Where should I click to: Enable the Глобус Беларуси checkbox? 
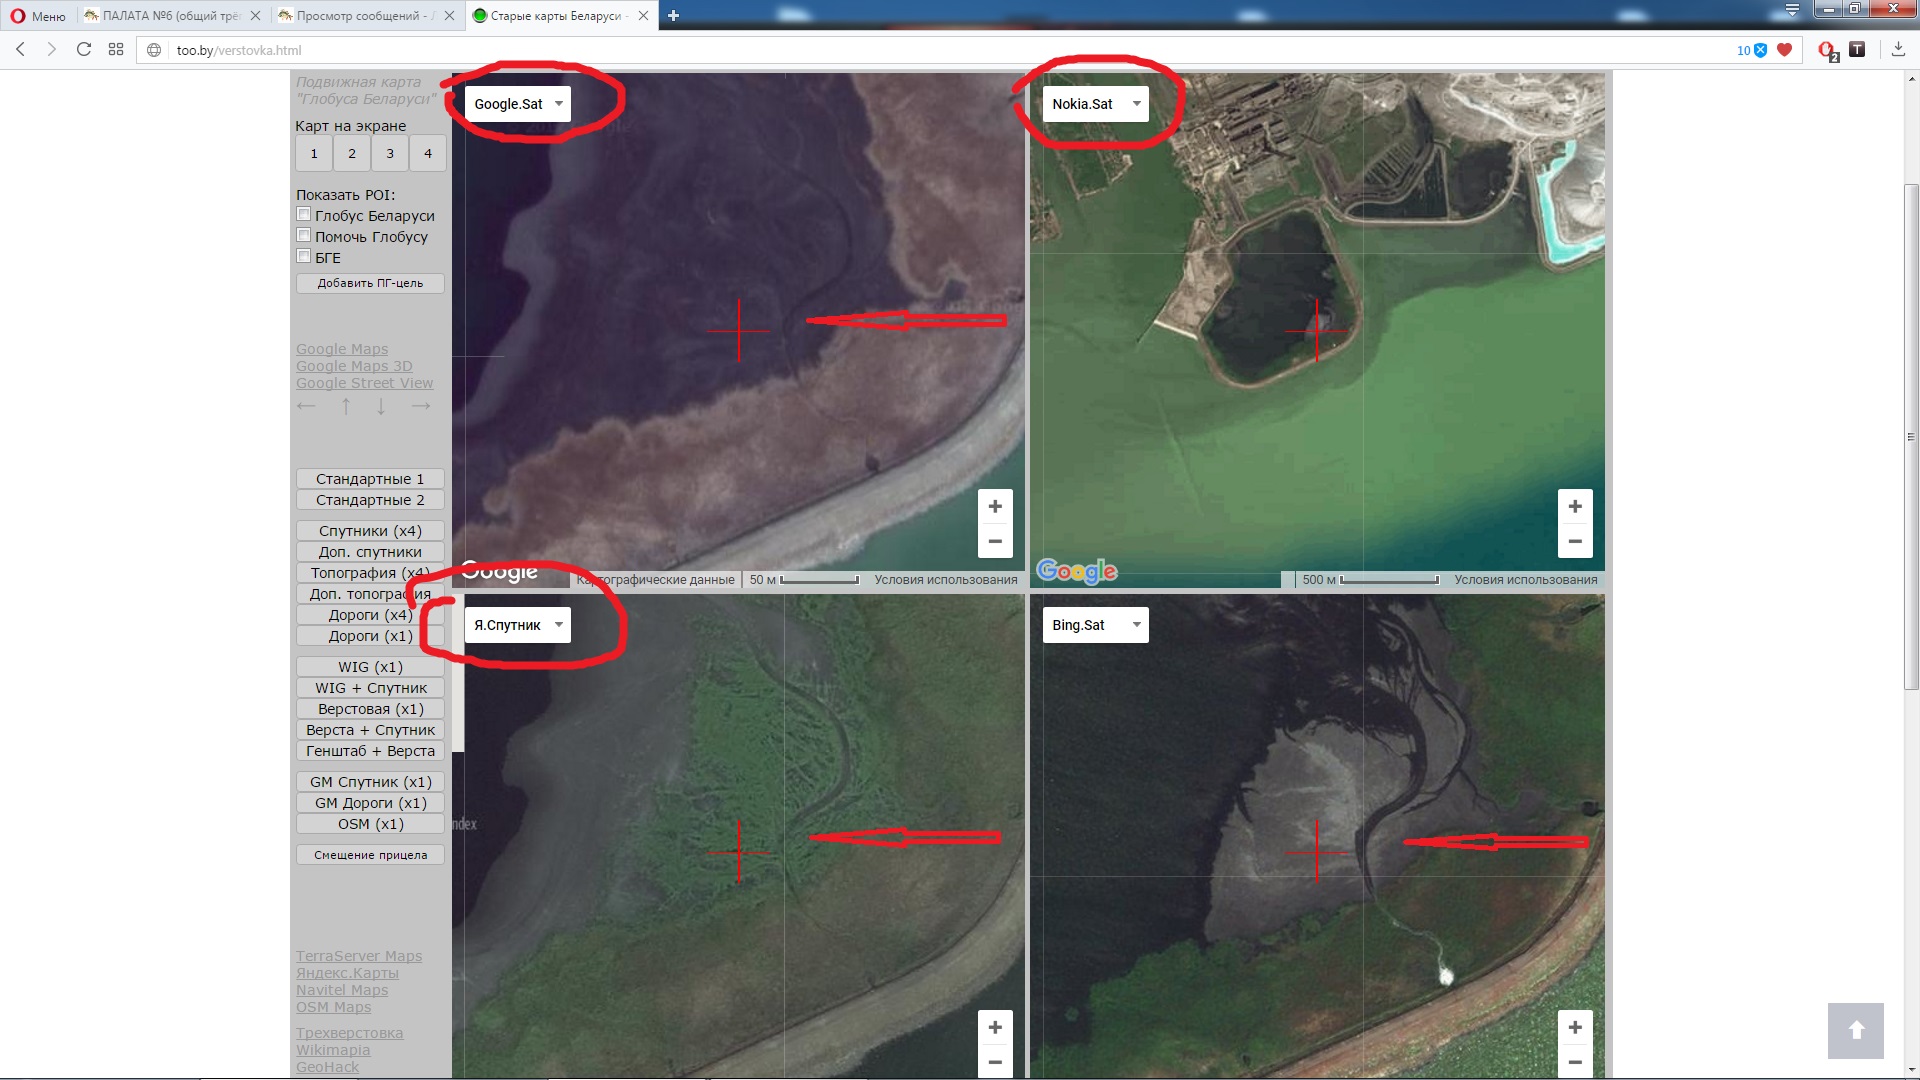pos(304,215)
